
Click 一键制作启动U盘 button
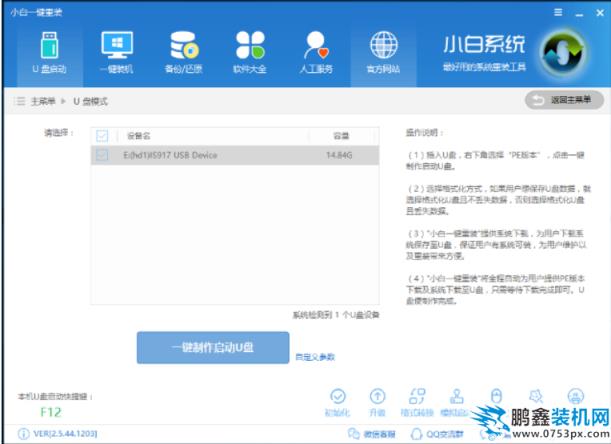point(213,347)
